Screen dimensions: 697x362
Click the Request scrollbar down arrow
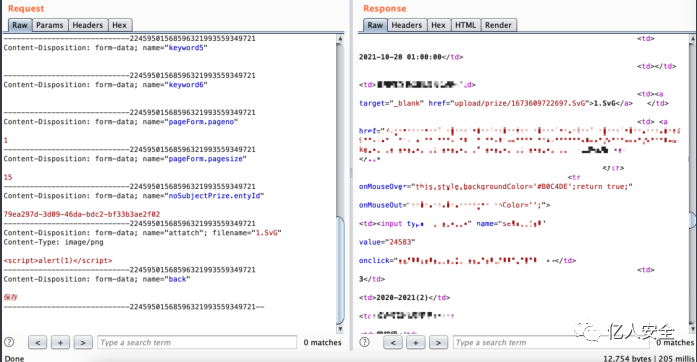coord(340,329)
